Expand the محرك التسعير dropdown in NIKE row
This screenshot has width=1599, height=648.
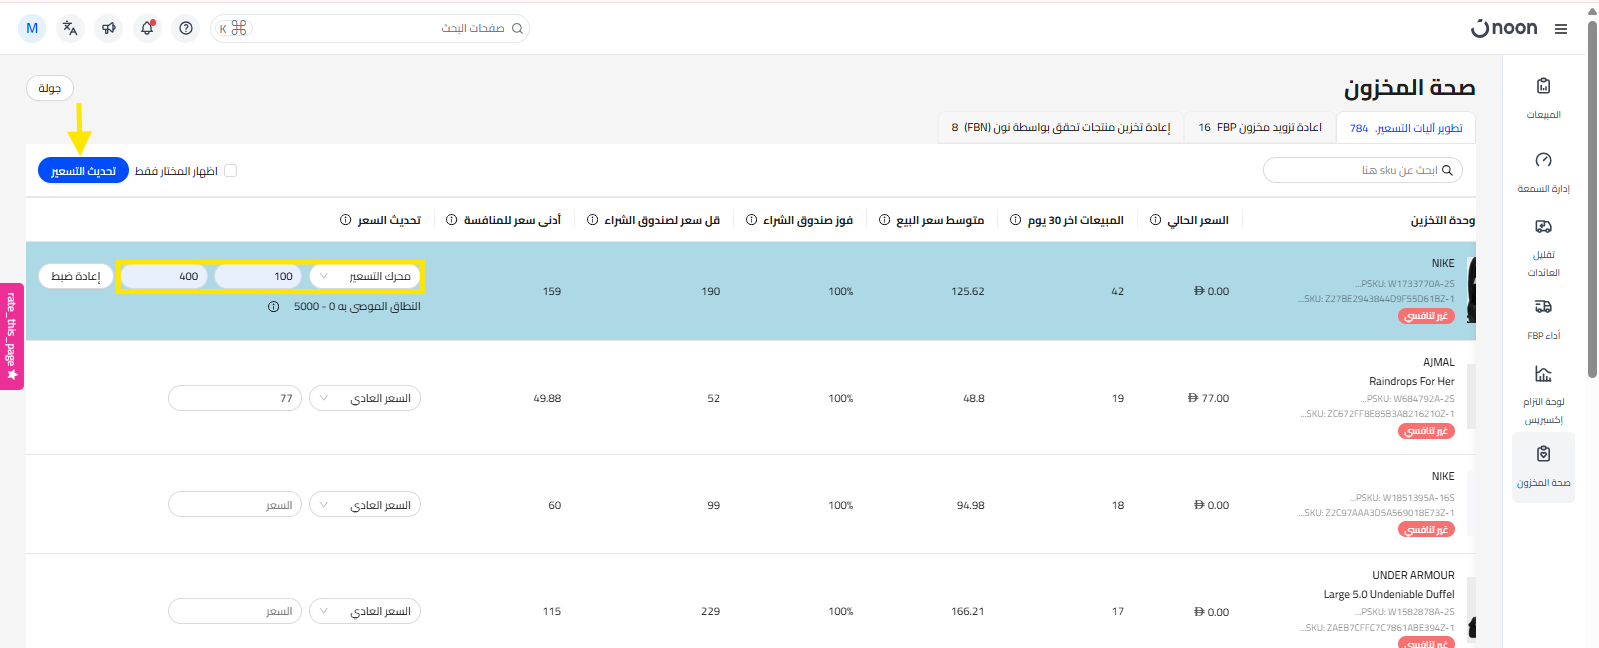click(365, 276)
